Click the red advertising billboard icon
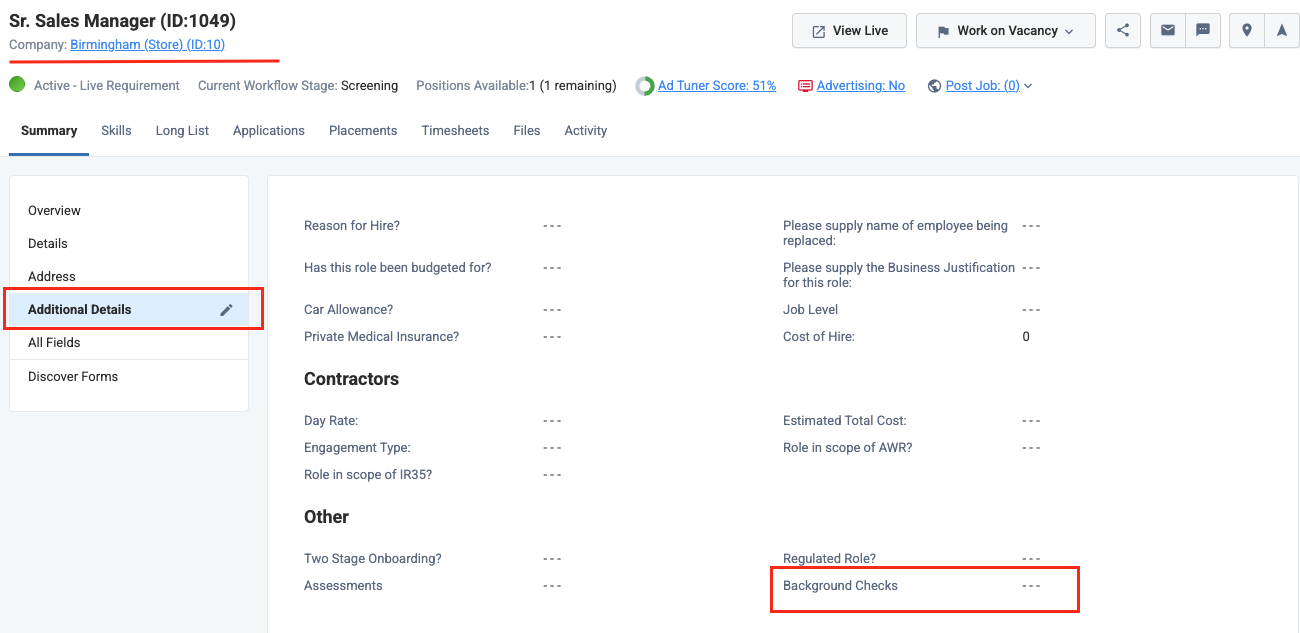Screen dimensions: 1300x633 (805, 85)
